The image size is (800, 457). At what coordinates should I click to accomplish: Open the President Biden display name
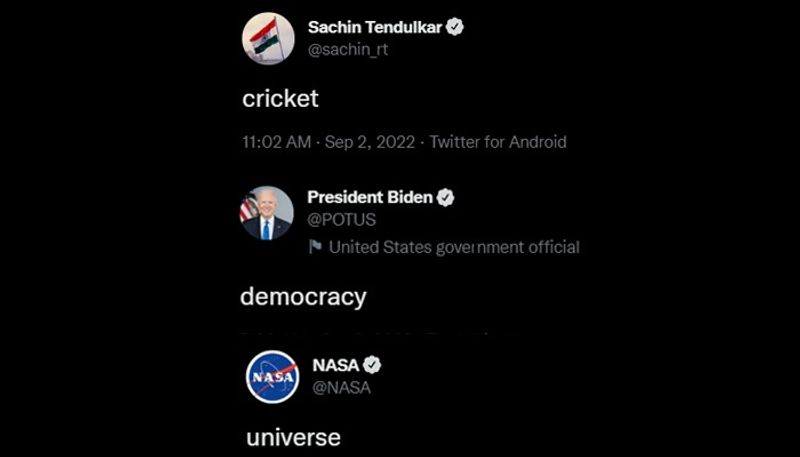(x=370, y=198)
